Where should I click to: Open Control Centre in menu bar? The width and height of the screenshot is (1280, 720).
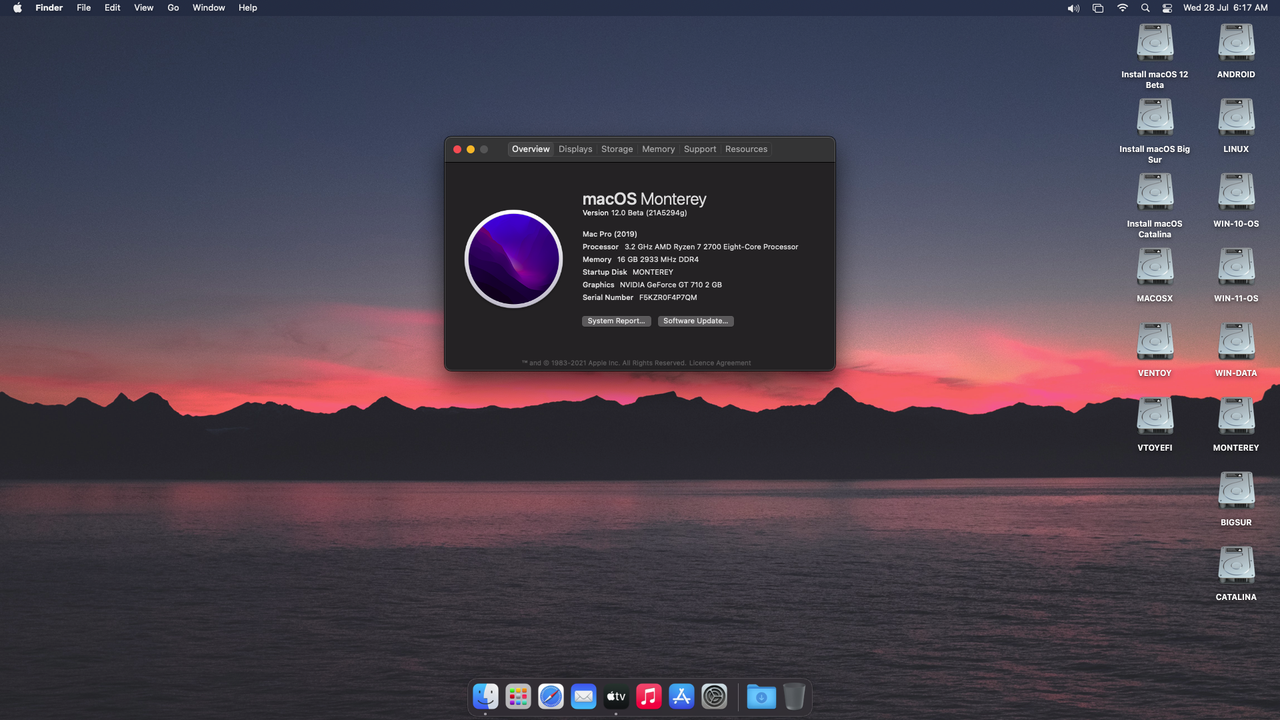pyautogui.click(x=1167, y=7)
